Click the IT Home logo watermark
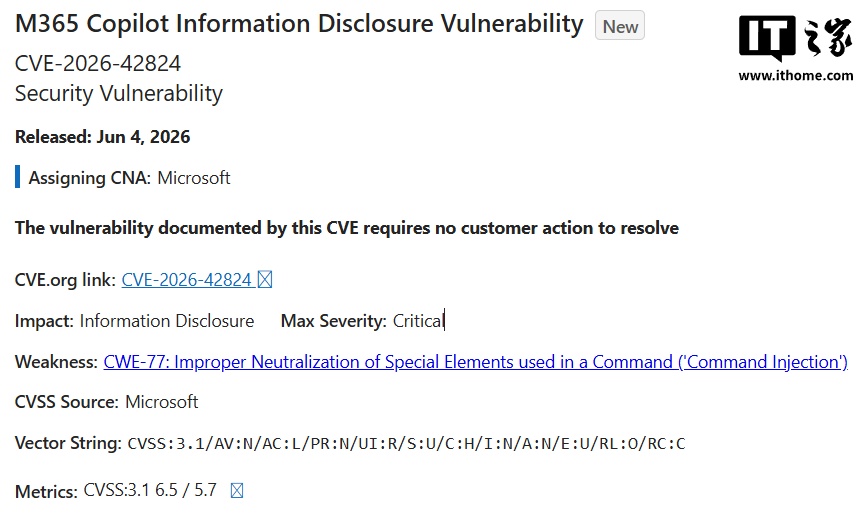867x525 pixels. 795,38
